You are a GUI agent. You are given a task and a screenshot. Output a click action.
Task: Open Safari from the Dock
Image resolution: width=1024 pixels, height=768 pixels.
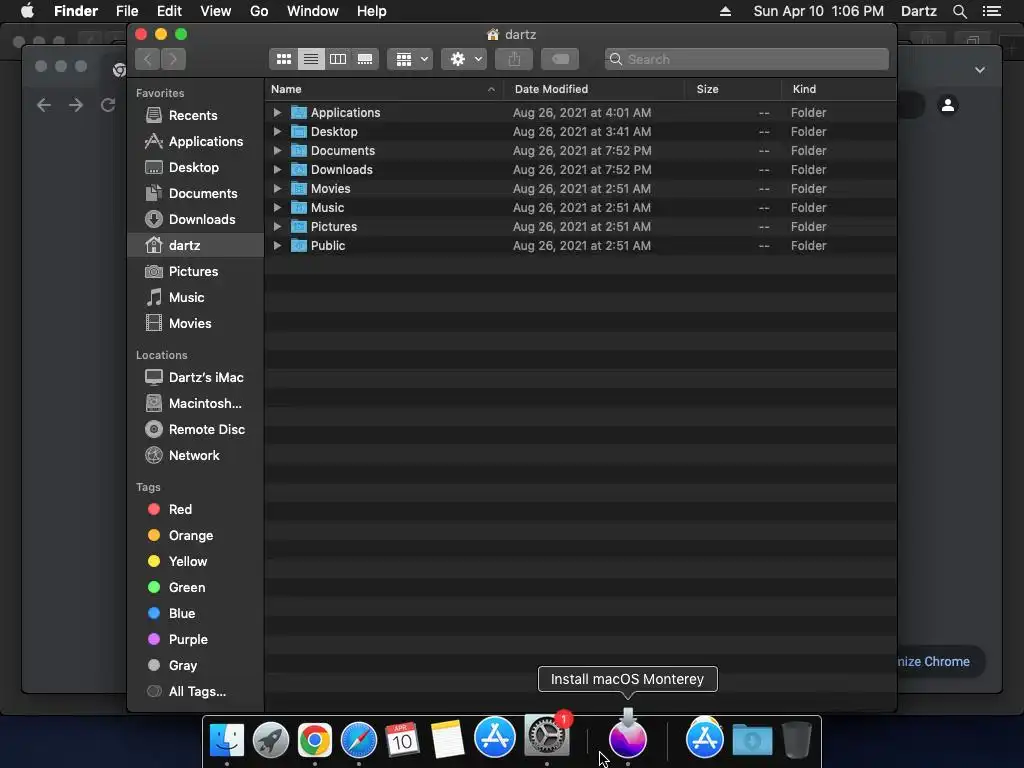[x=359, y=740]
